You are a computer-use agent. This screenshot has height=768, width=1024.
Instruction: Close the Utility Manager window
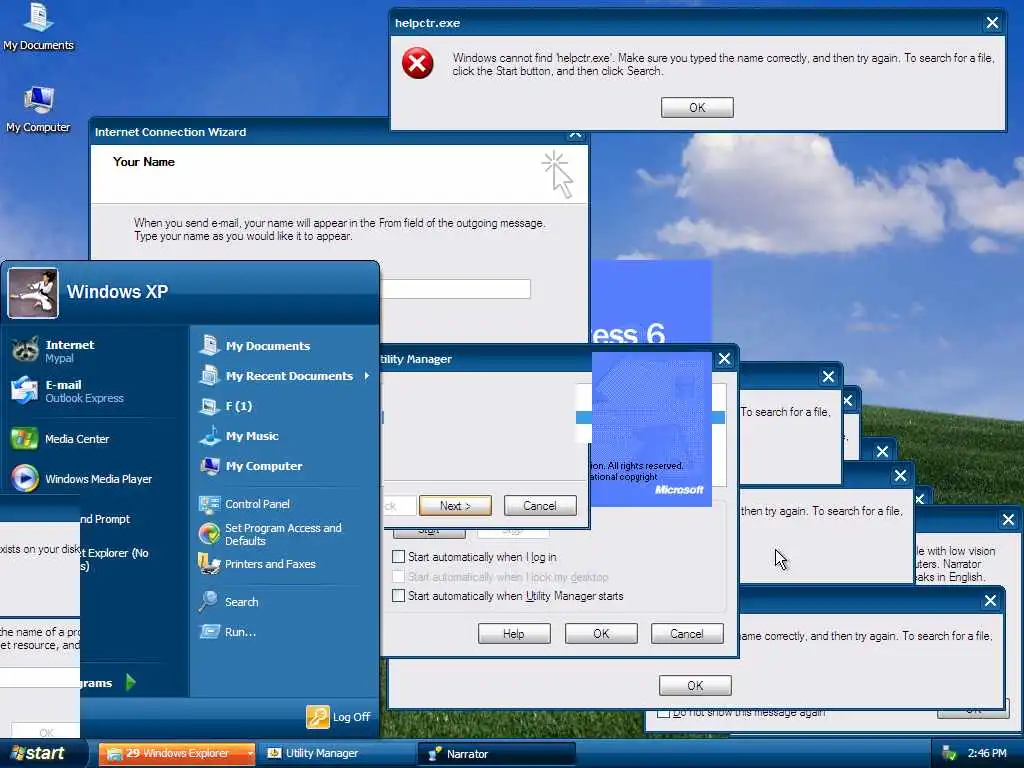pyautogui.click(x=724, y=359)
